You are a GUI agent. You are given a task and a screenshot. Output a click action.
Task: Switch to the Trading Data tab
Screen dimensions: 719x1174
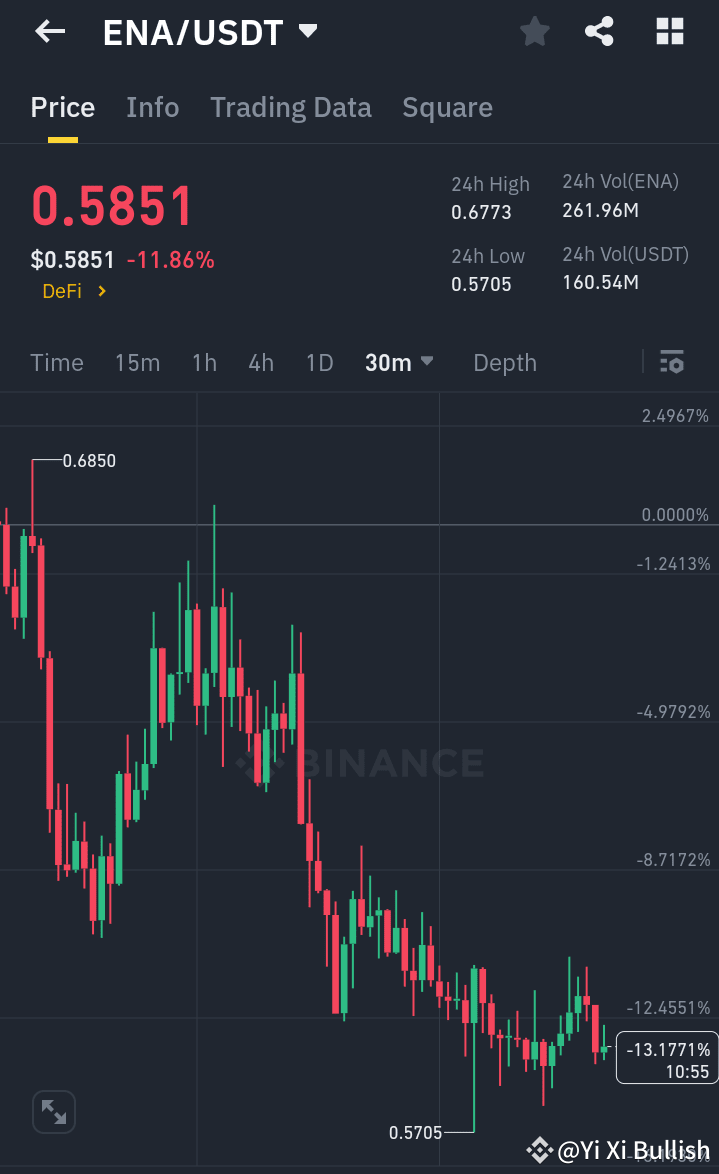click(x=291, y=107)
